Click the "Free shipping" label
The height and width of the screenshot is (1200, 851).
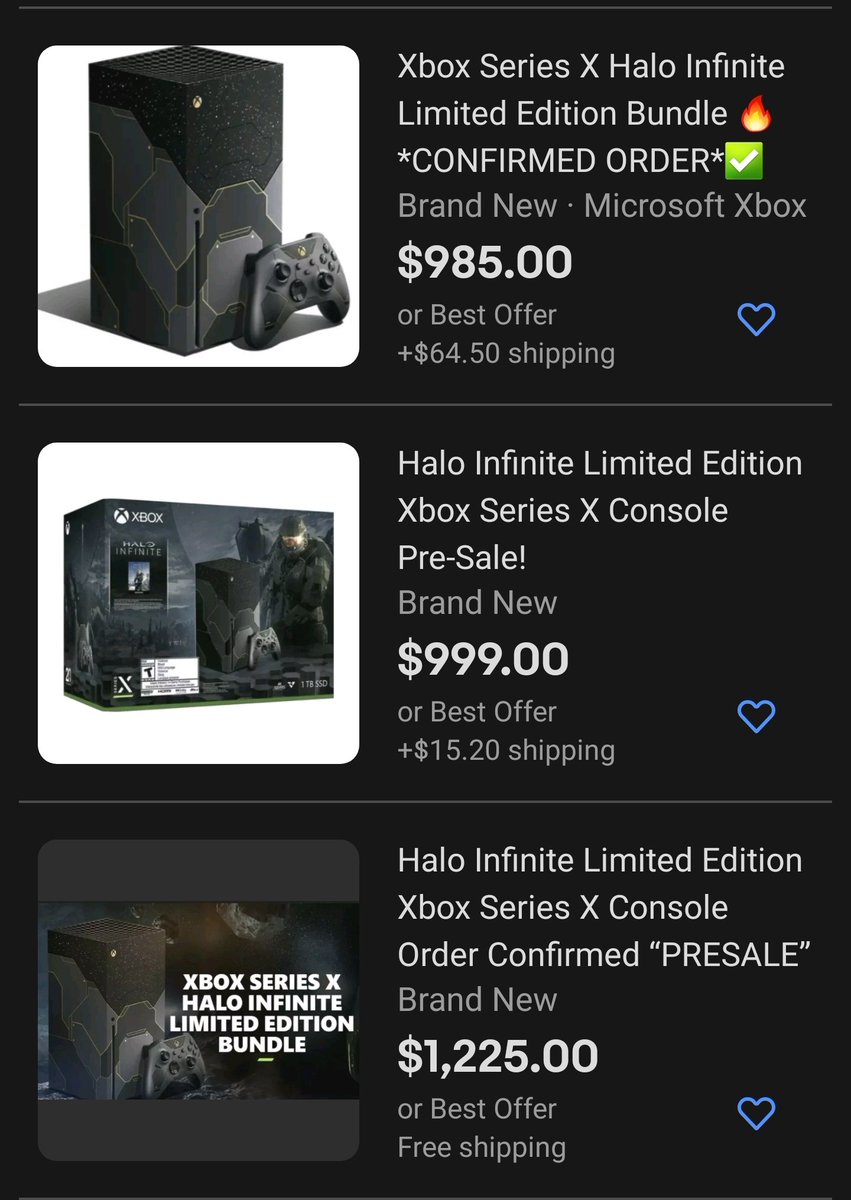click(x=482, y=1147)
